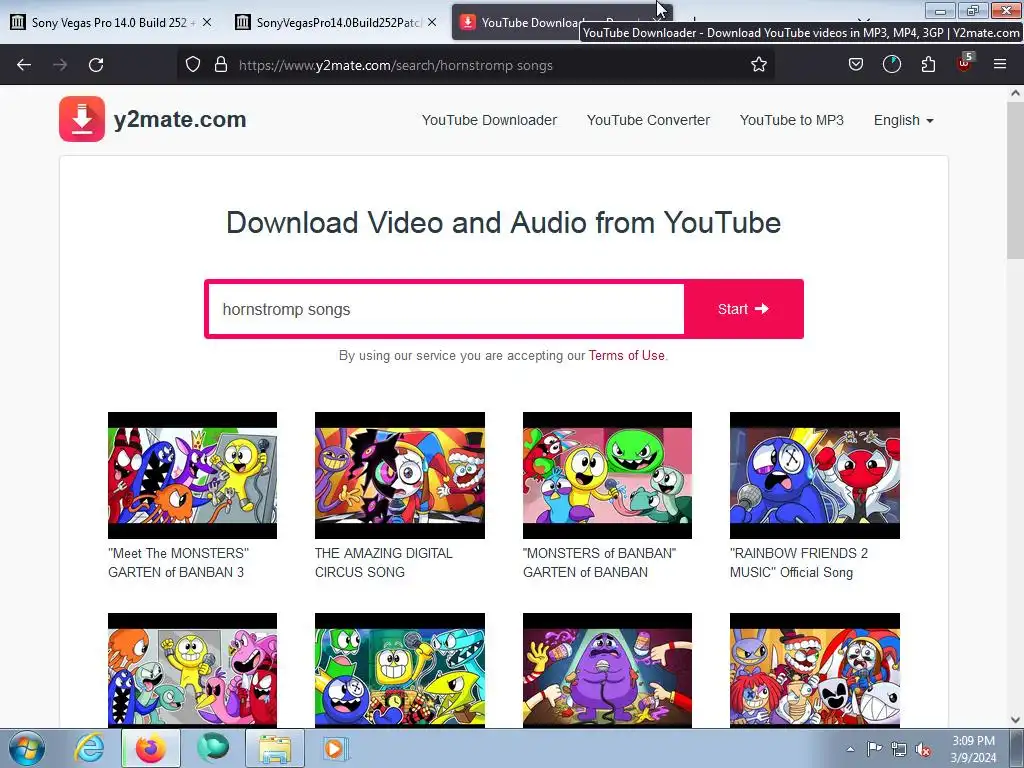
Task: Open second-row circus characters thumbnail with shark
Action: click(814, 670)
